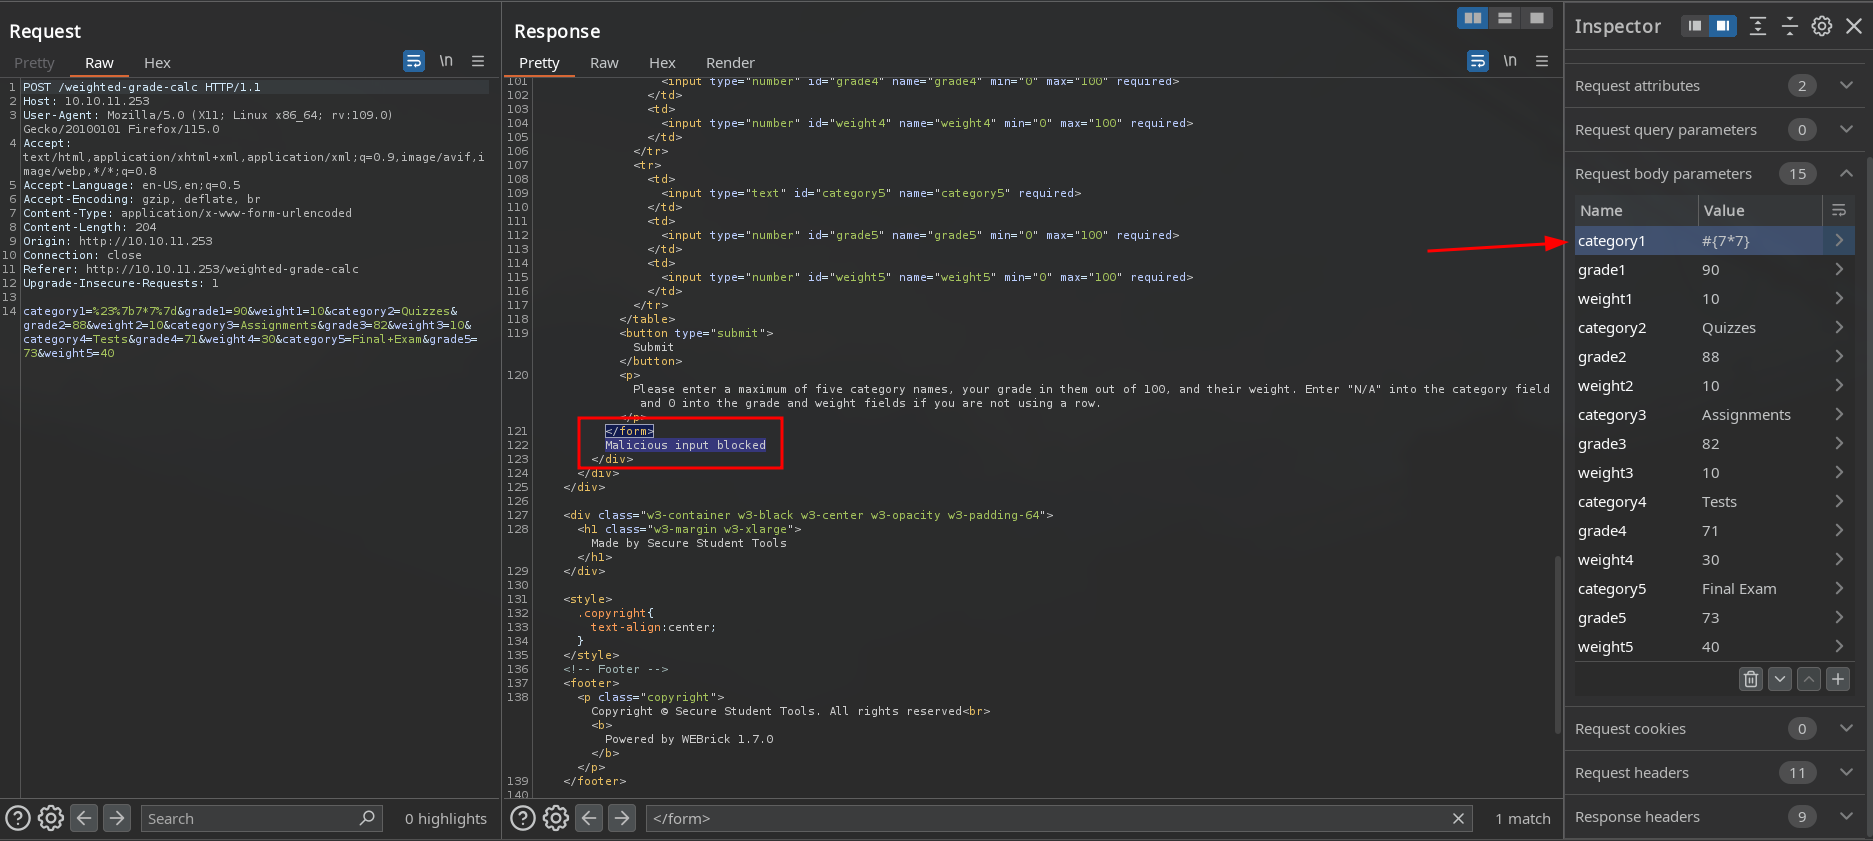
Task: Switch Response view to Pretty tab
Action: click(539, 63)
